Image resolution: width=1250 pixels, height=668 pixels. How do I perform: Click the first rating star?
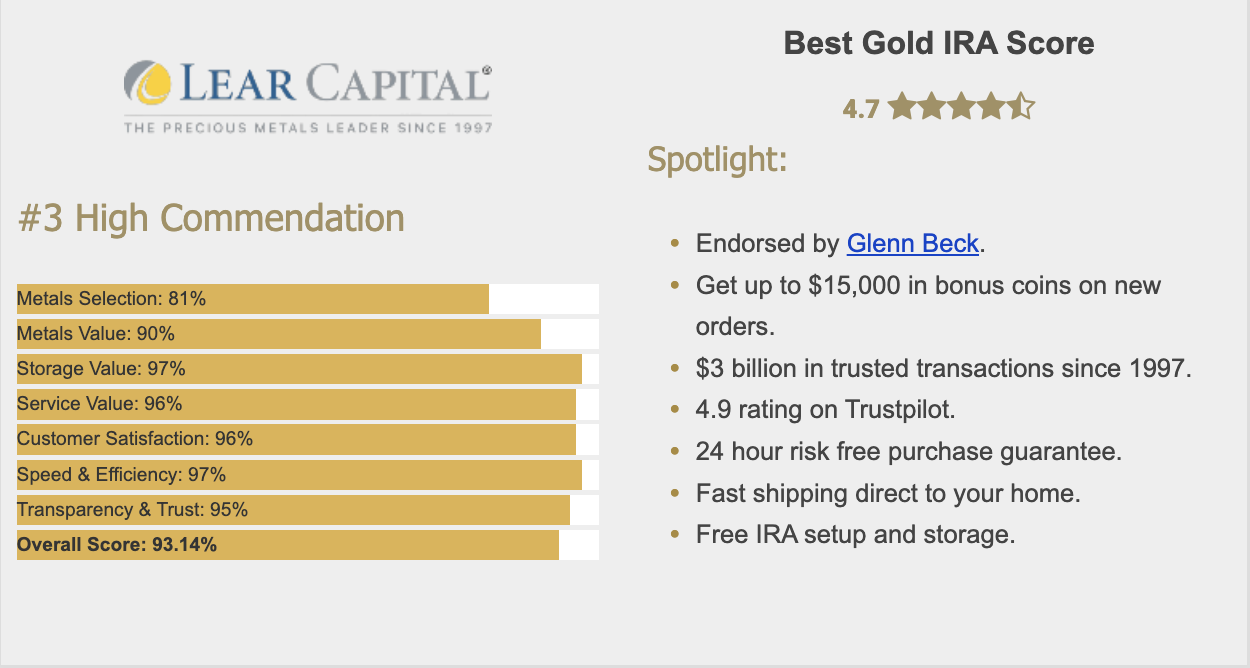pyautogui.click(x=902, y=106)
